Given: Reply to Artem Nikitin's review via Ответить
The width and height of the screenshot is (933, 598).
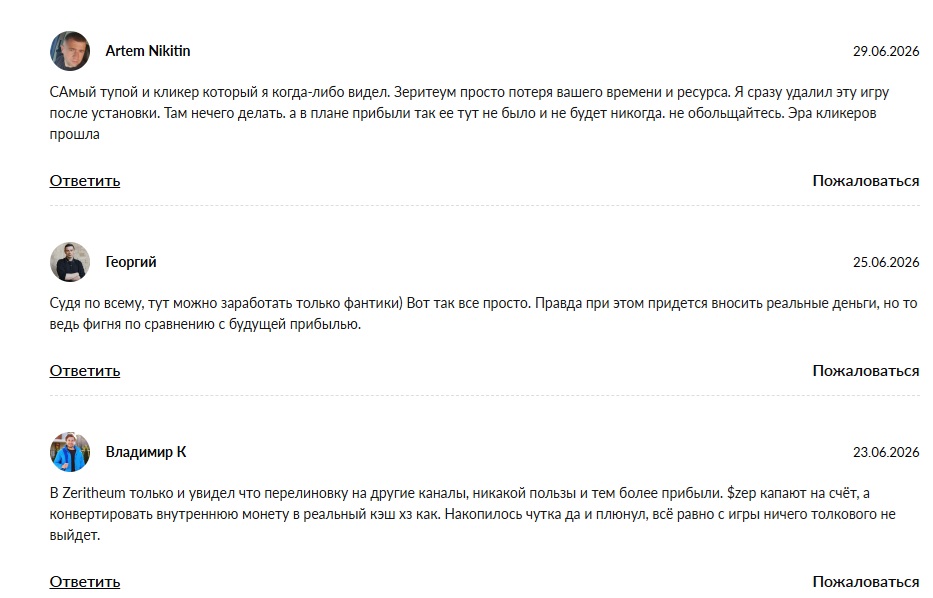Looking at the screenshot, I should click(x=84, y=181).
